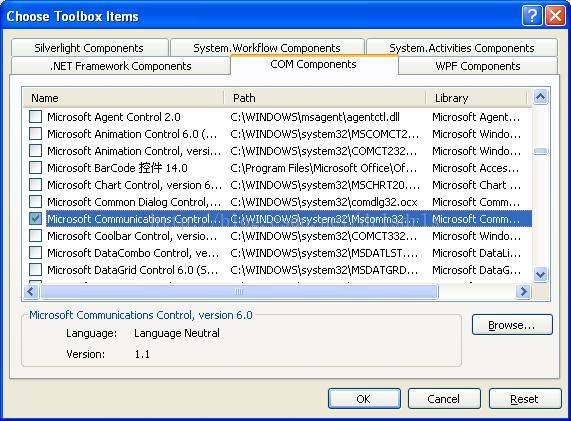Select Microsoft Coolbar Control row name
Image resolution: width=571 pixels, height=421 pixels.
(x=132, y=236)
